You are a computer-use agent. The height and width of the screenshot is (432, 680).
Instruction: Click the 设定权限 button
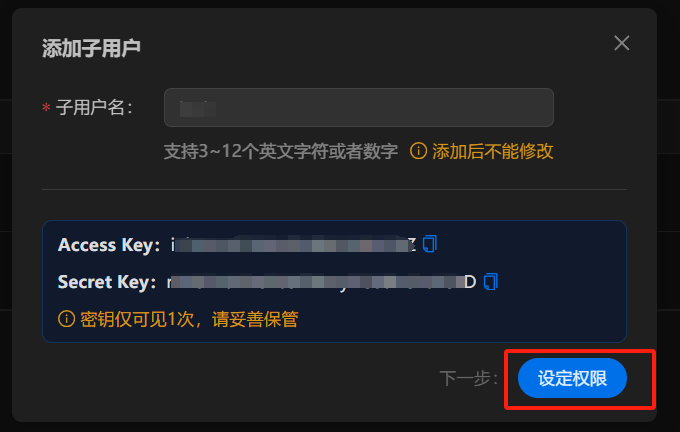click(x=572, y=378)
